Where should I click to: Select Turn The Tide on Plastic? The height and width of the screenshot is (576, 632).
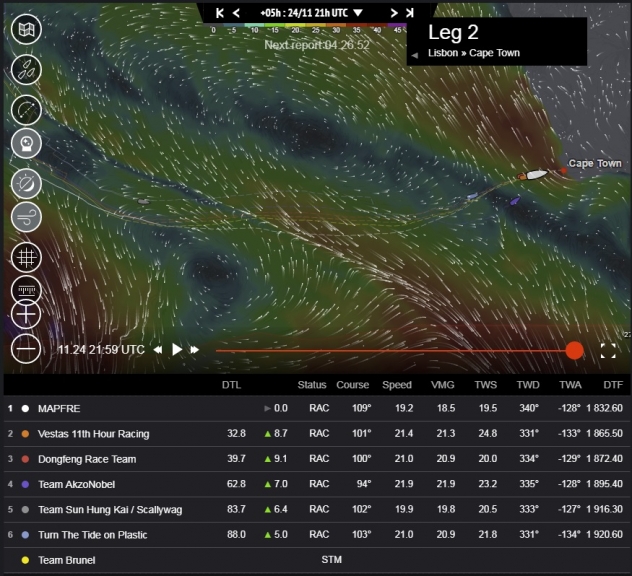[316, 535]
